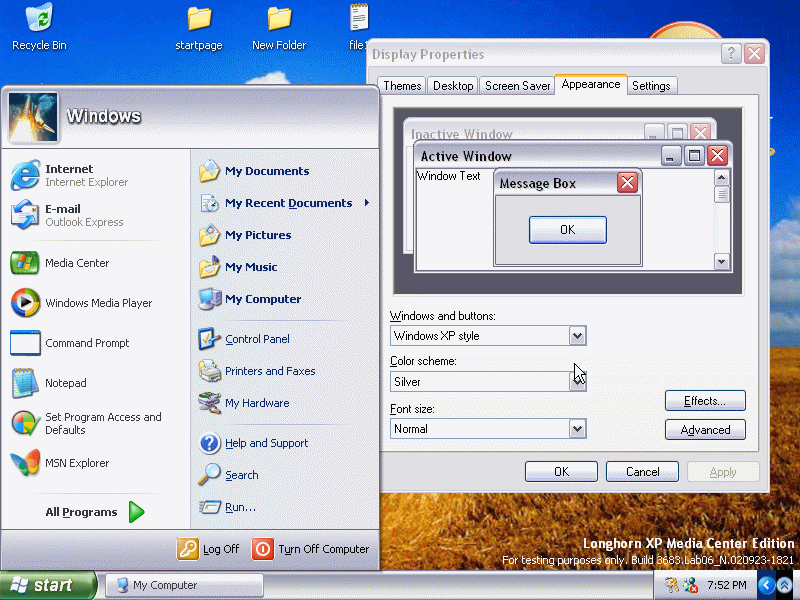Open Set Program Access and Defaults icon

[x=25, y=423]
